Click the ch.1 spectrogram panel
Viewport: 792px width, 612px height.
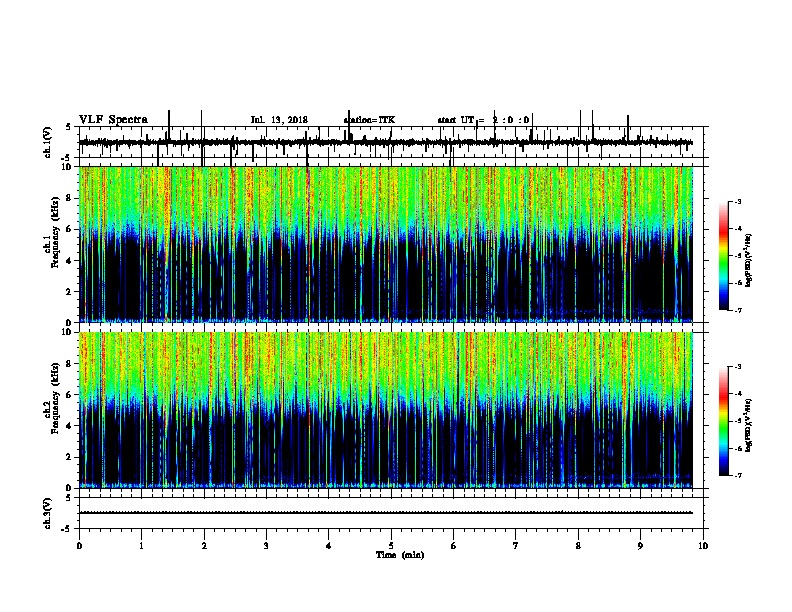tap(385, 244)
